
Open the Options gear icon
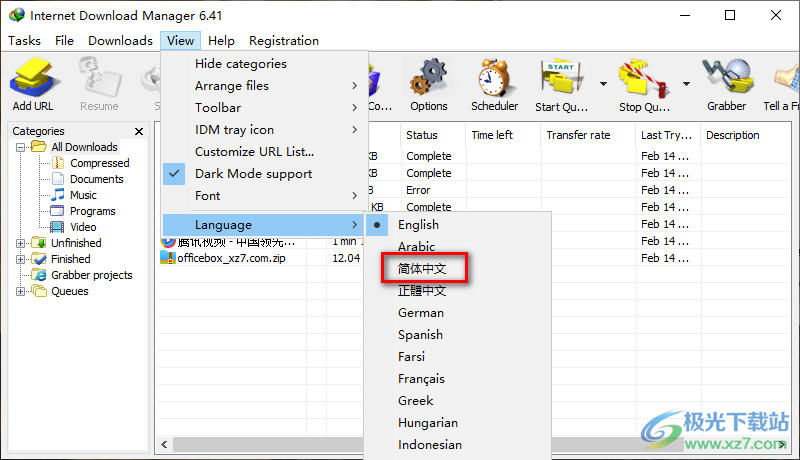pos(429,78)
